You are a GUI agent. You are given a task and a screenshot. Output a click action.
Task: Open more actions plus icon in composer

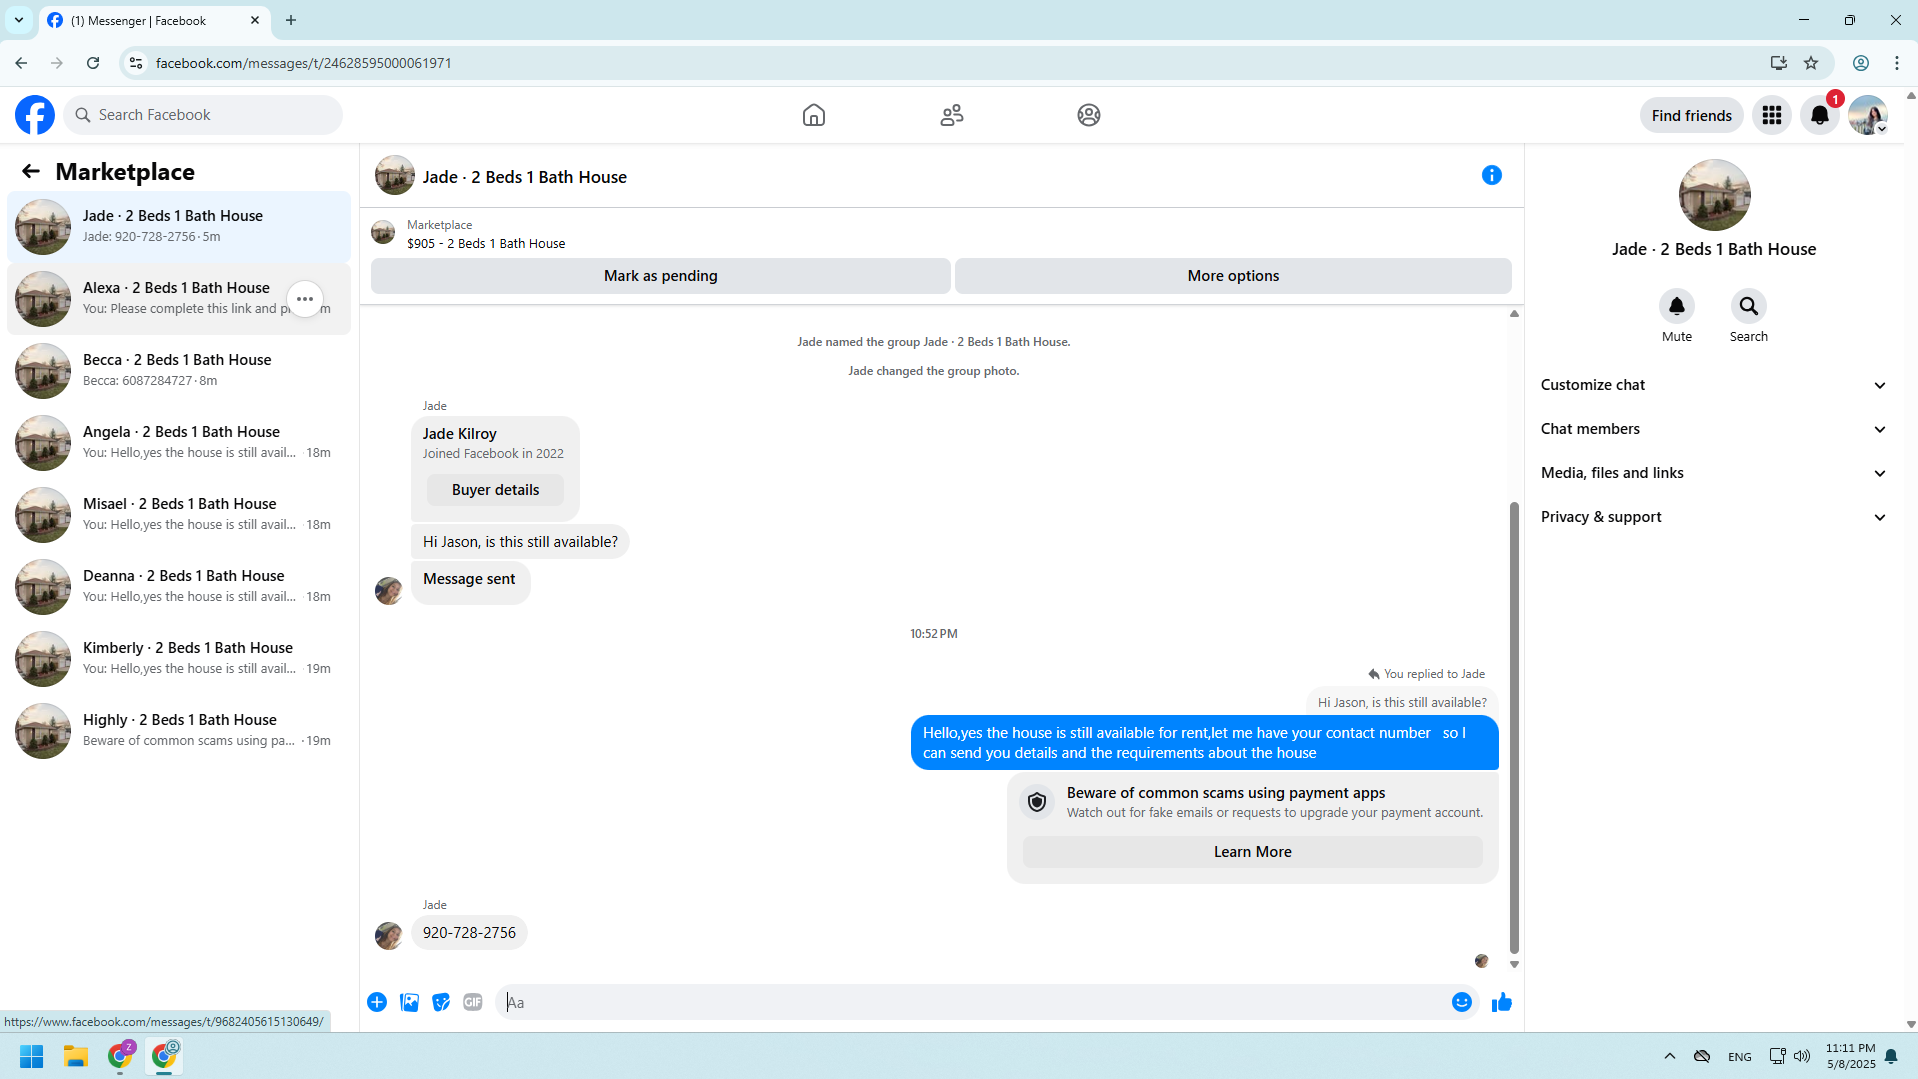pos(377,1002)
